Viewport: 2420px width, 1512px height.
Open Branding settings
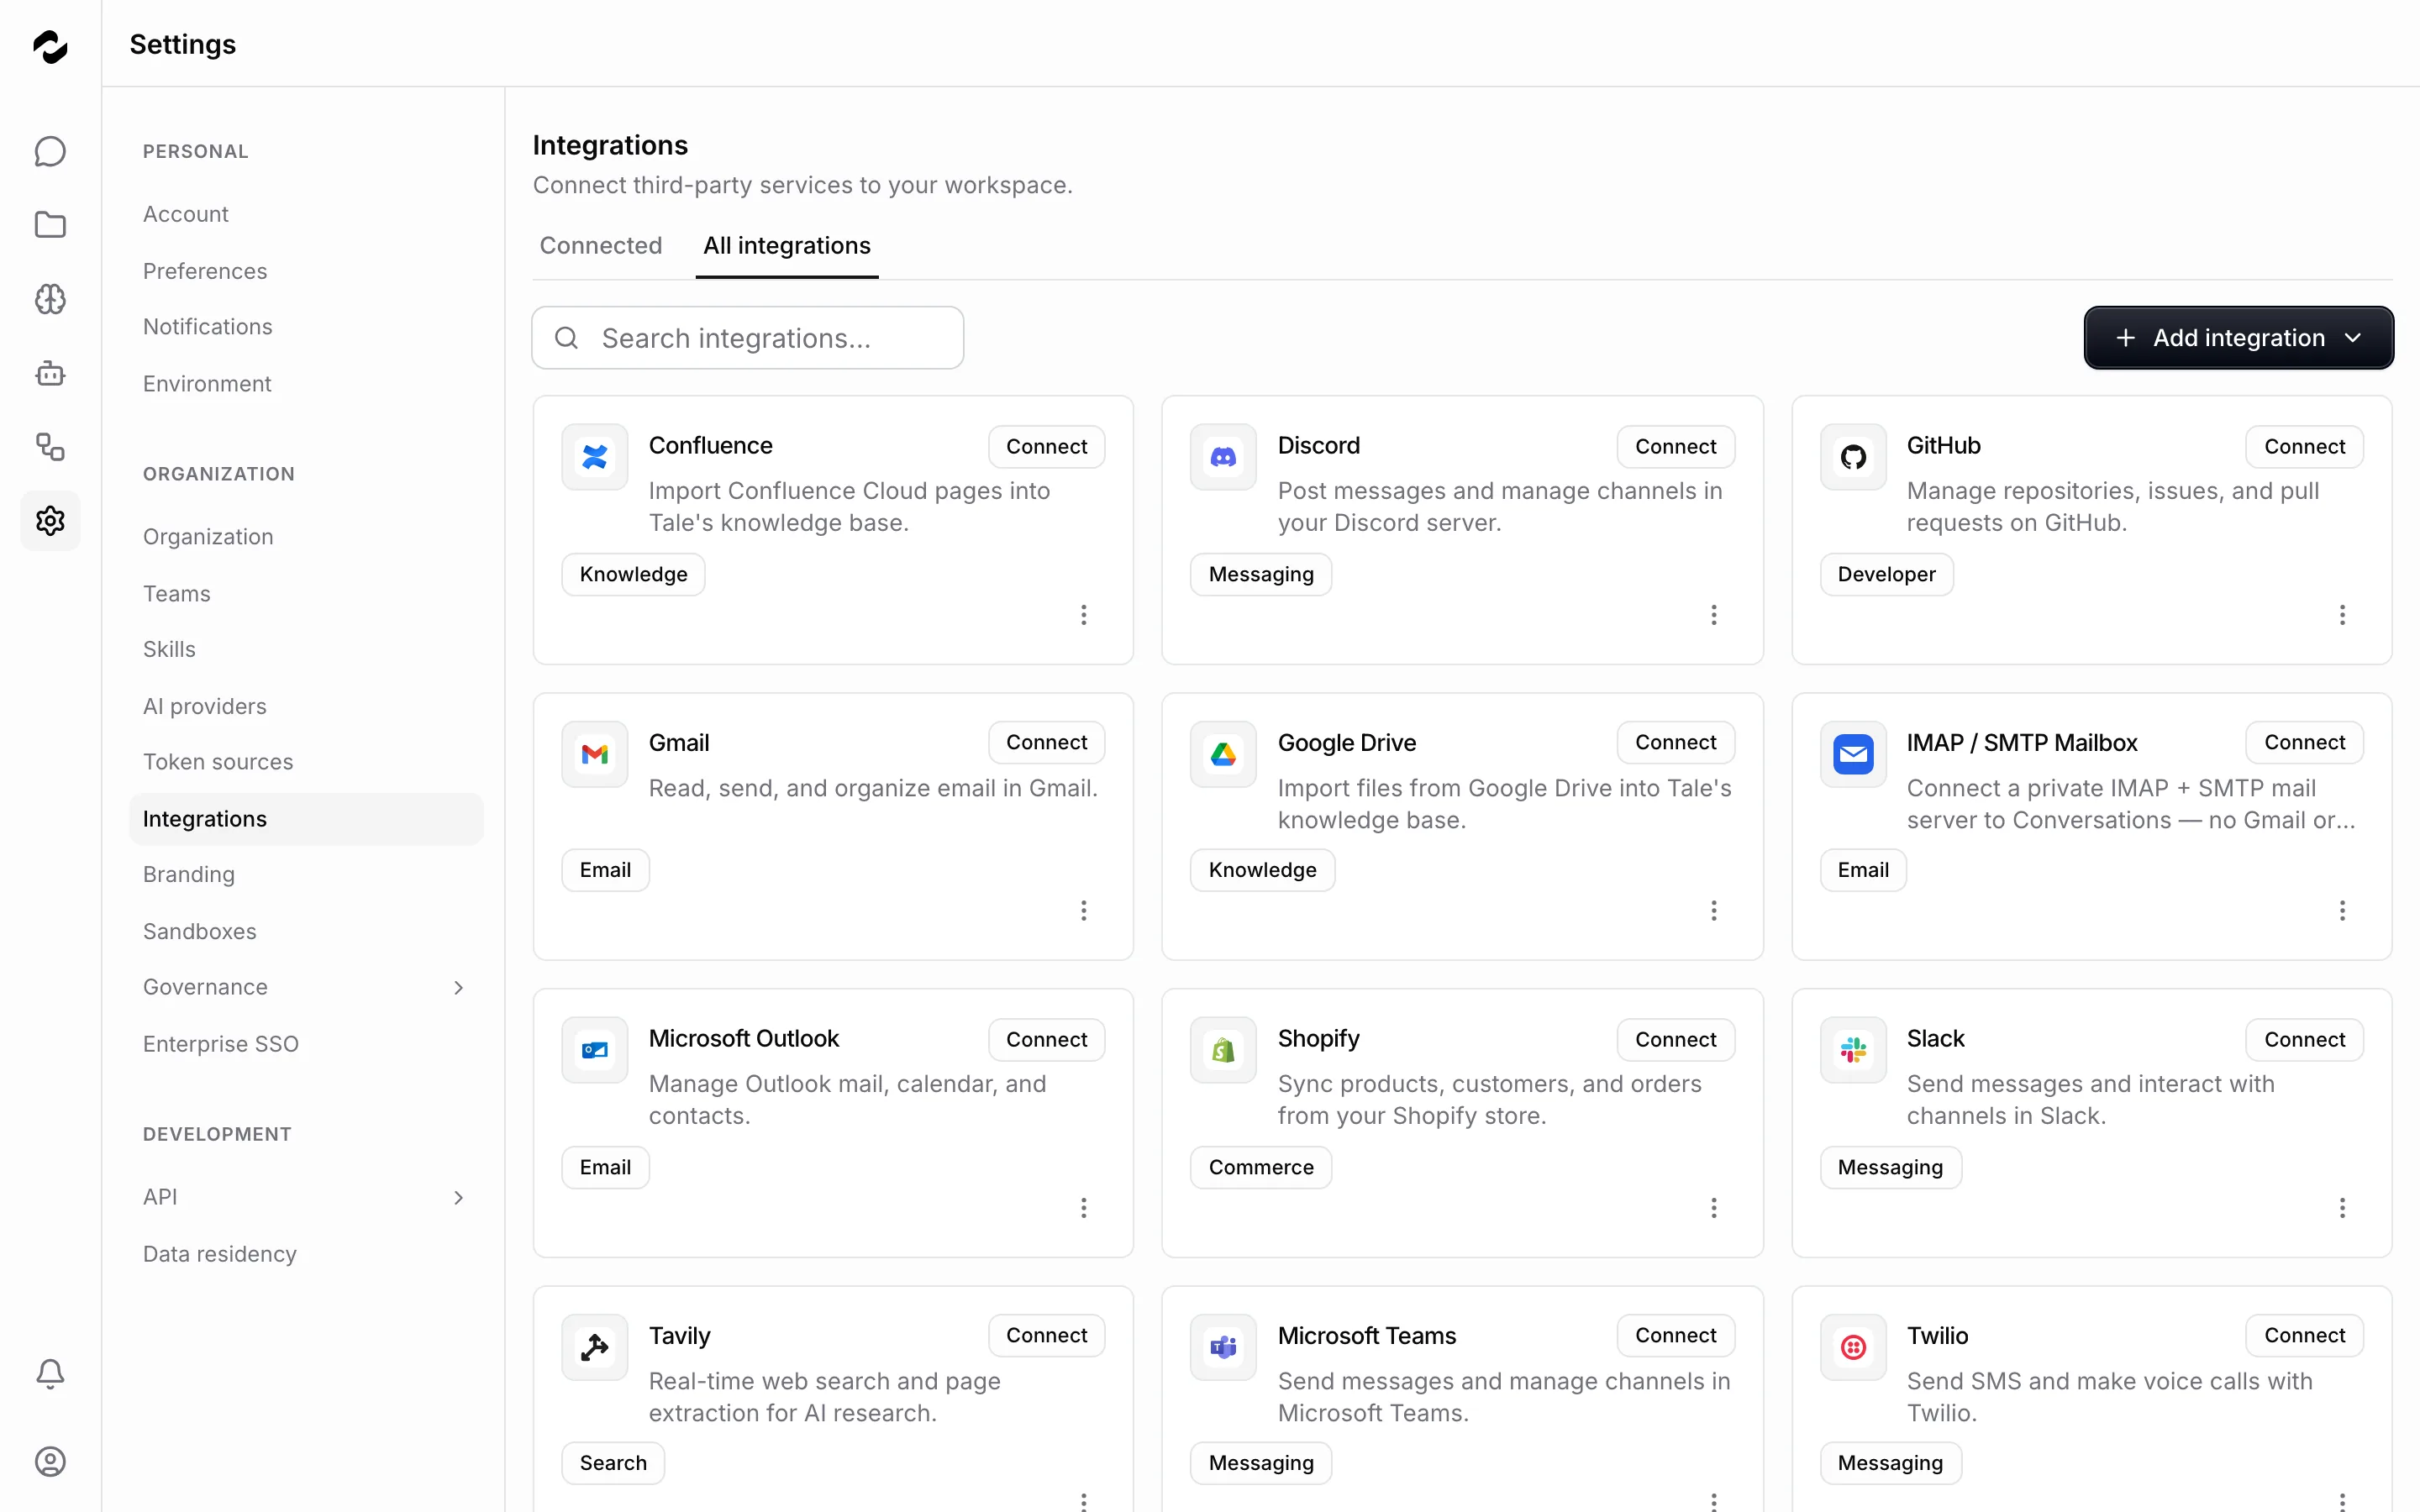(306, 874)
